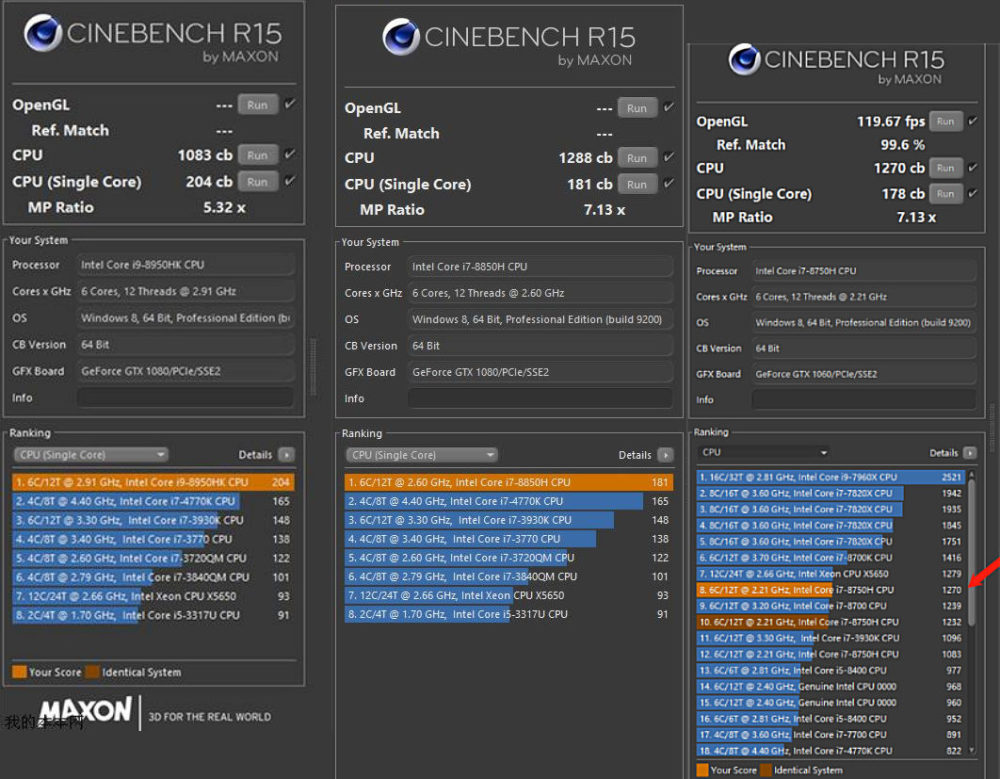This screenshot has width=1000, height=779.
Task: Run the CPU benchmark in the rightmost window
Action: pyautogui.click(x=945, y=168)
